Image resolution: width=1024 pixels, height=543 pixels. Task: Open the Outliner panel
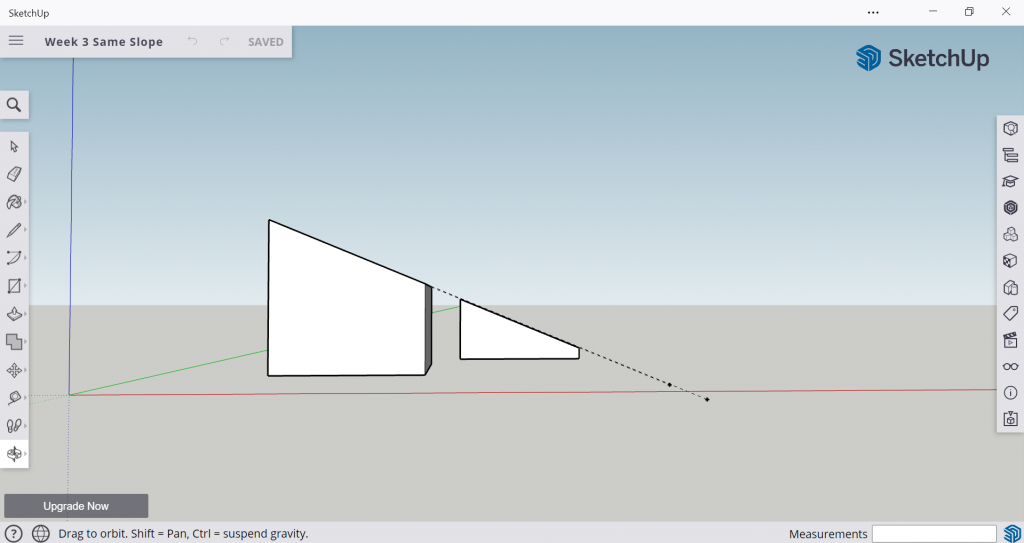[x=1010, y=155]
